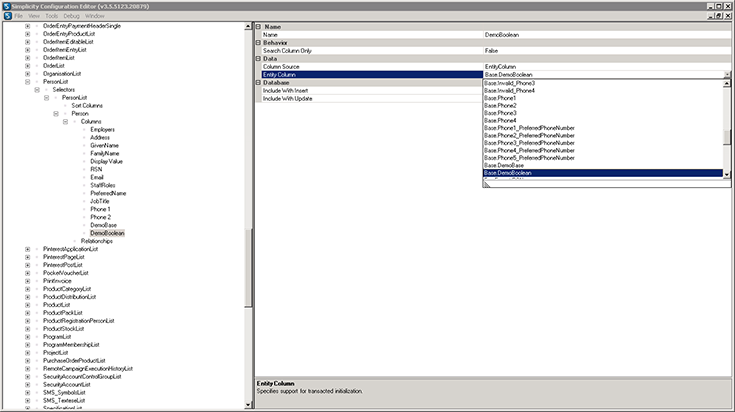Image resolution: width=735 pixels, height=412 pixels.
Task: Select the Column Source property row
Action: (496, 67)
